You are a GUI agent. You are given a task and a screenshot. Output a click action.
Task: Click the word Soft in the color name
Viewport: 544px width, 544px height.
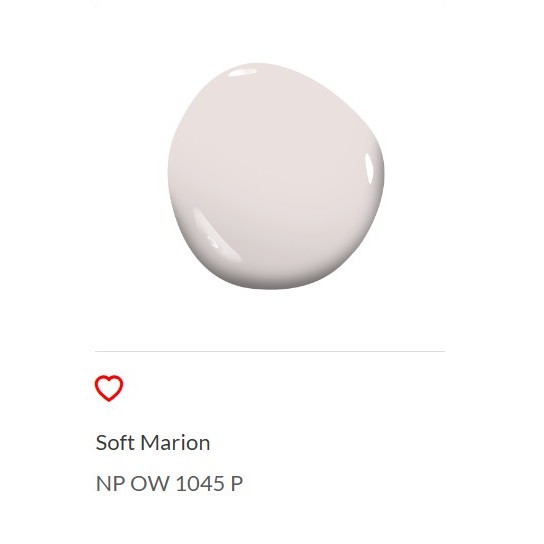click(x=115, y=443)
